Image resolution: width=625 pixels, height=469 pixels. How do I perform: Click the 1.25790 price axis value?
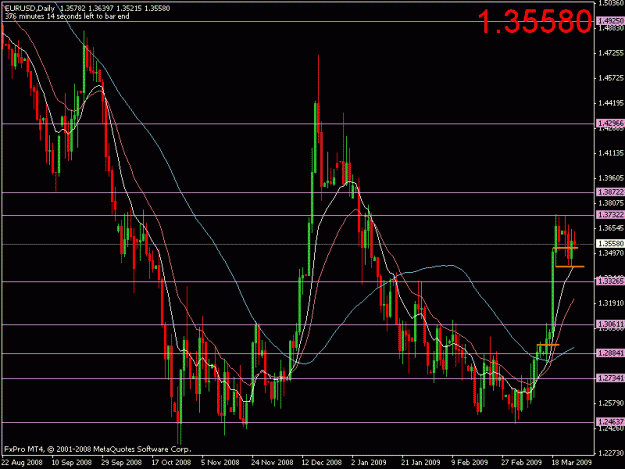[611, 403]
